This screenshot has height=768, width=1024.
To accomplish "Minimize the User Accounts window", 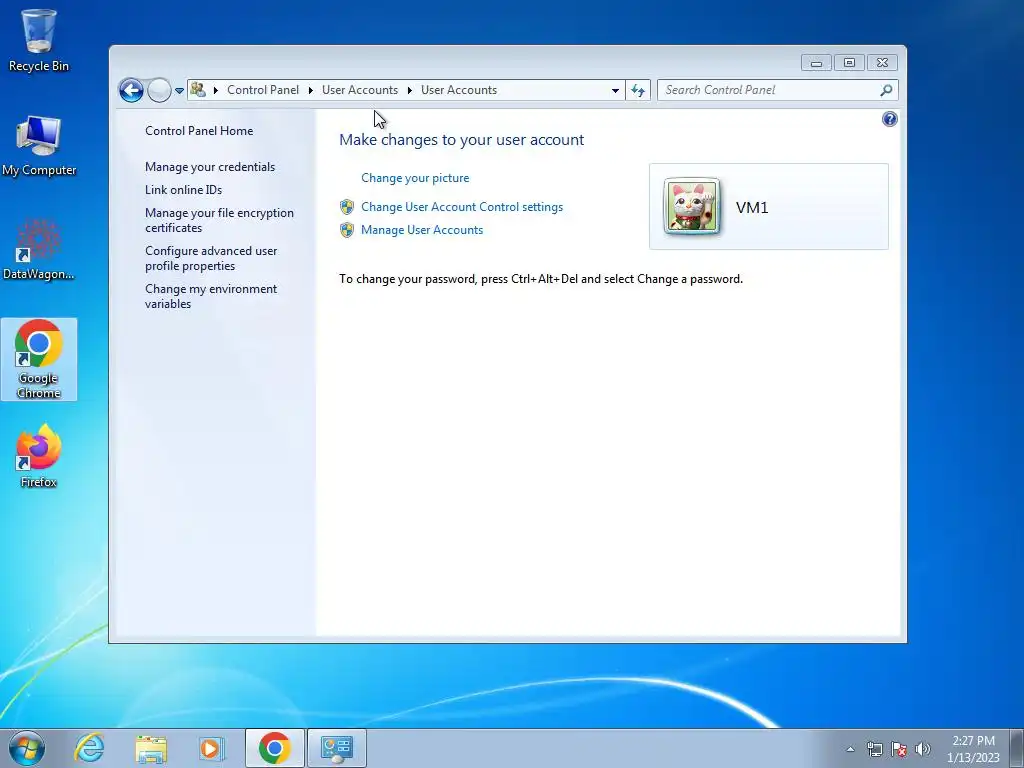I will pyautogui.click(x=816, y=63).
